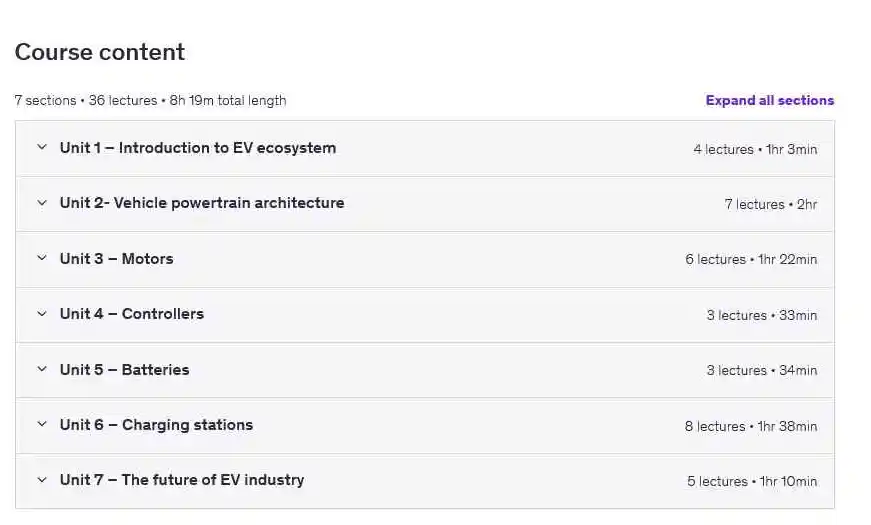Screen dimensions: 871x525
Task: Open Unit 5 Batteries via its chevron
Action: click(x=42, y=369)
